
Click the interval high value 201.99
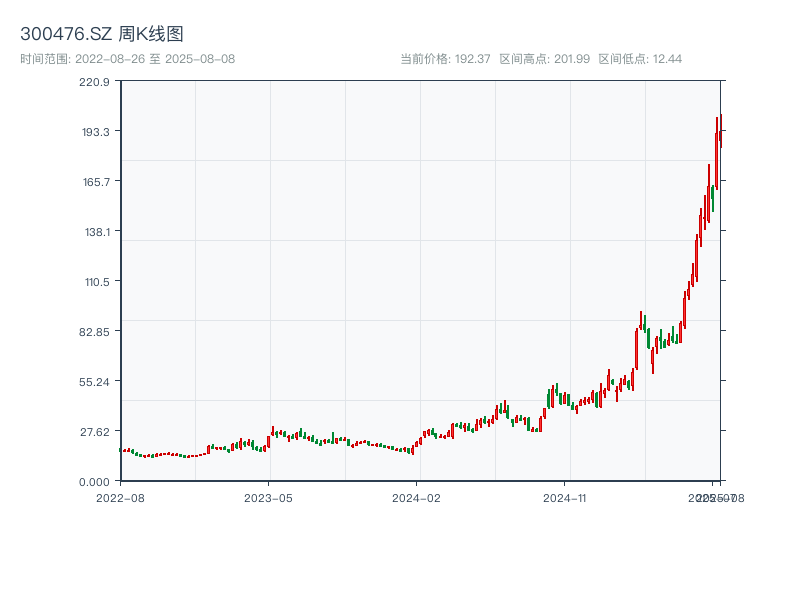pos(572,59)
